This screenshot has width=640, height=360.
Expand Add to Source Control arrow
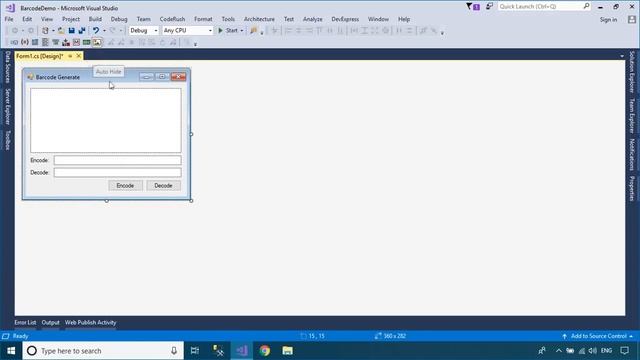coord(631,336)
